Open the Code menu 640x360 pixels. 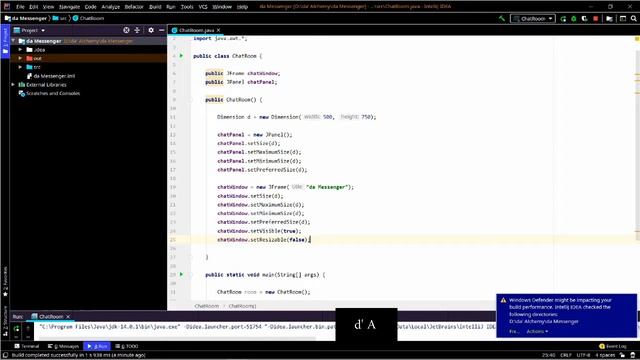click(90, 7)
